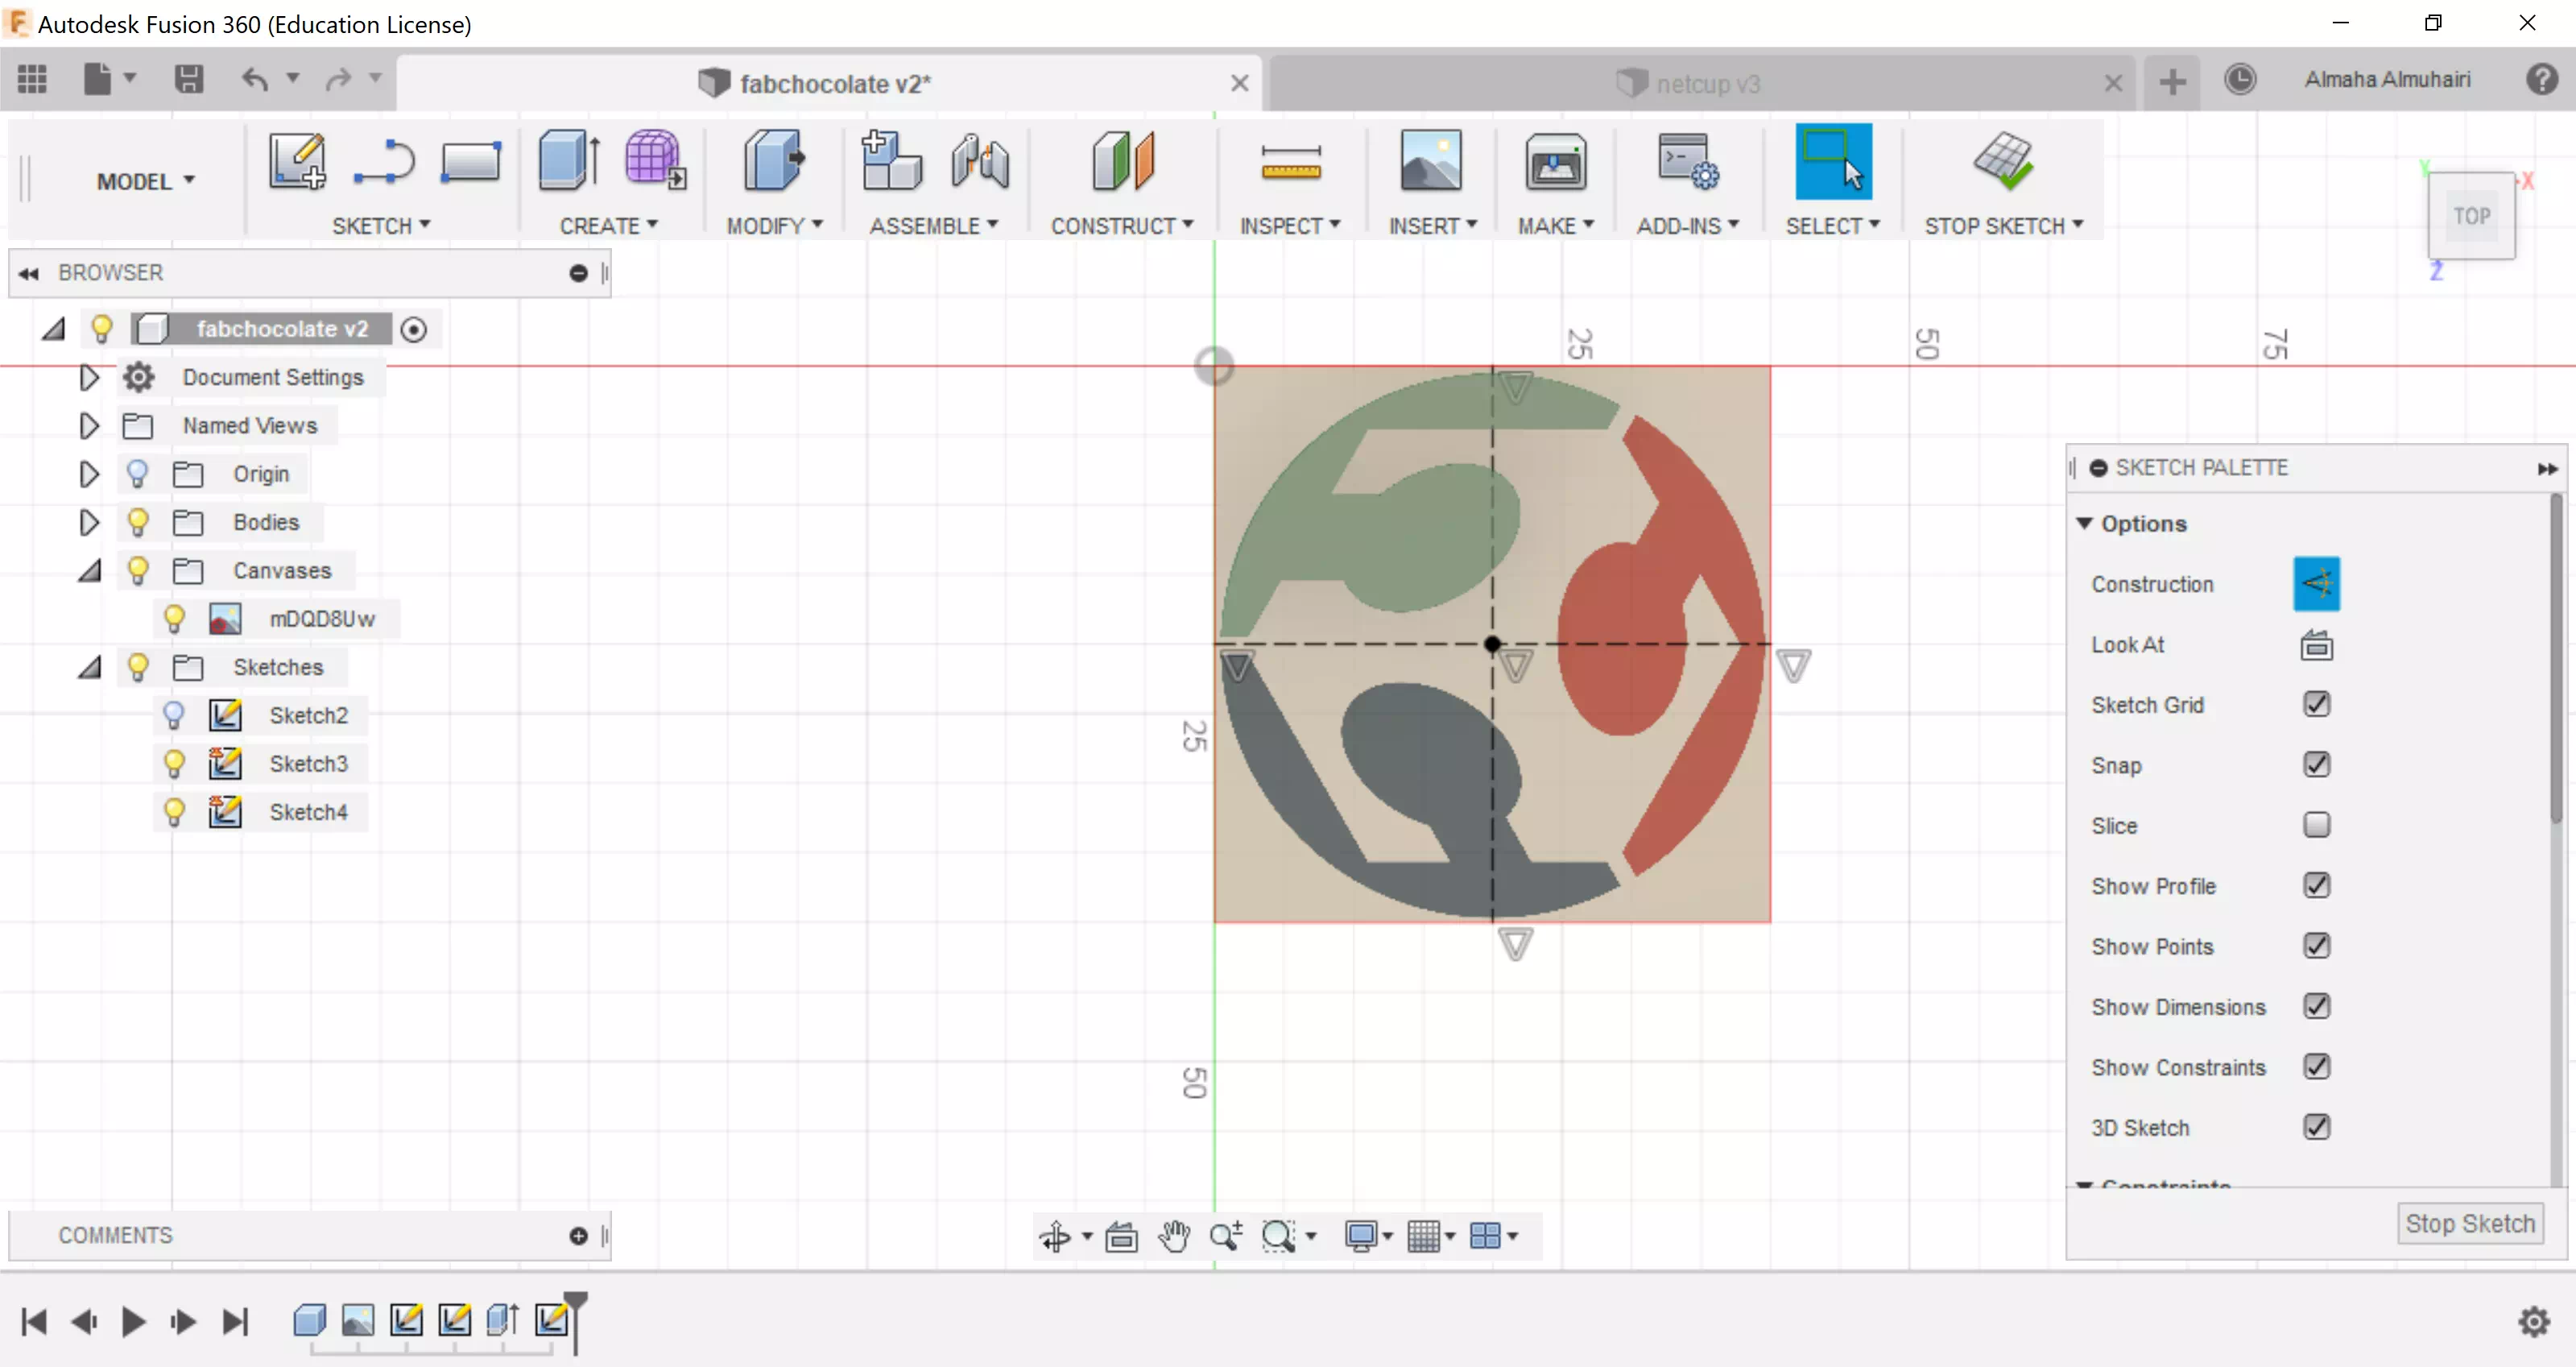Click the Extrude tool icon

coord(568,161)
